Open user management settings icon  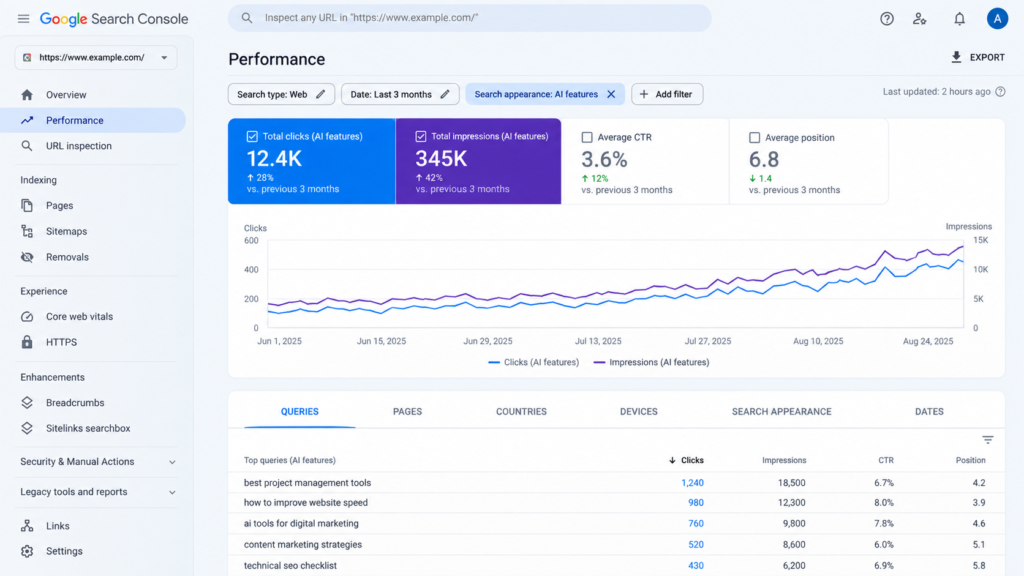[920, 19]
